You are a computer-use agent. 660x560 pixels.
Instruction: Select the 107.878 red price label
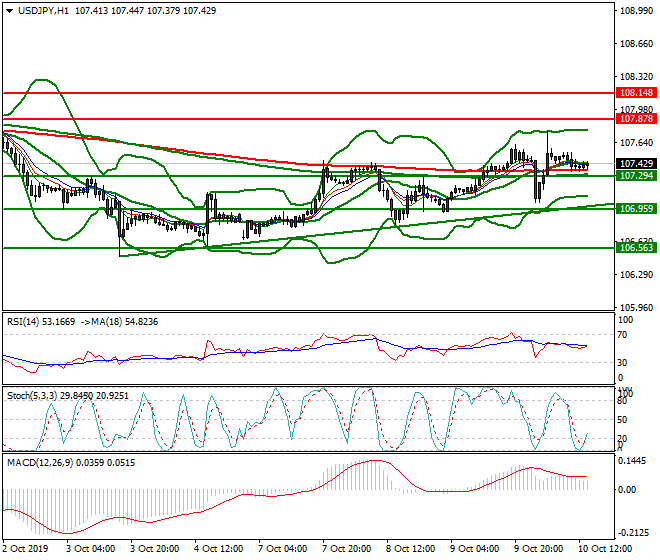pos(636,119)
